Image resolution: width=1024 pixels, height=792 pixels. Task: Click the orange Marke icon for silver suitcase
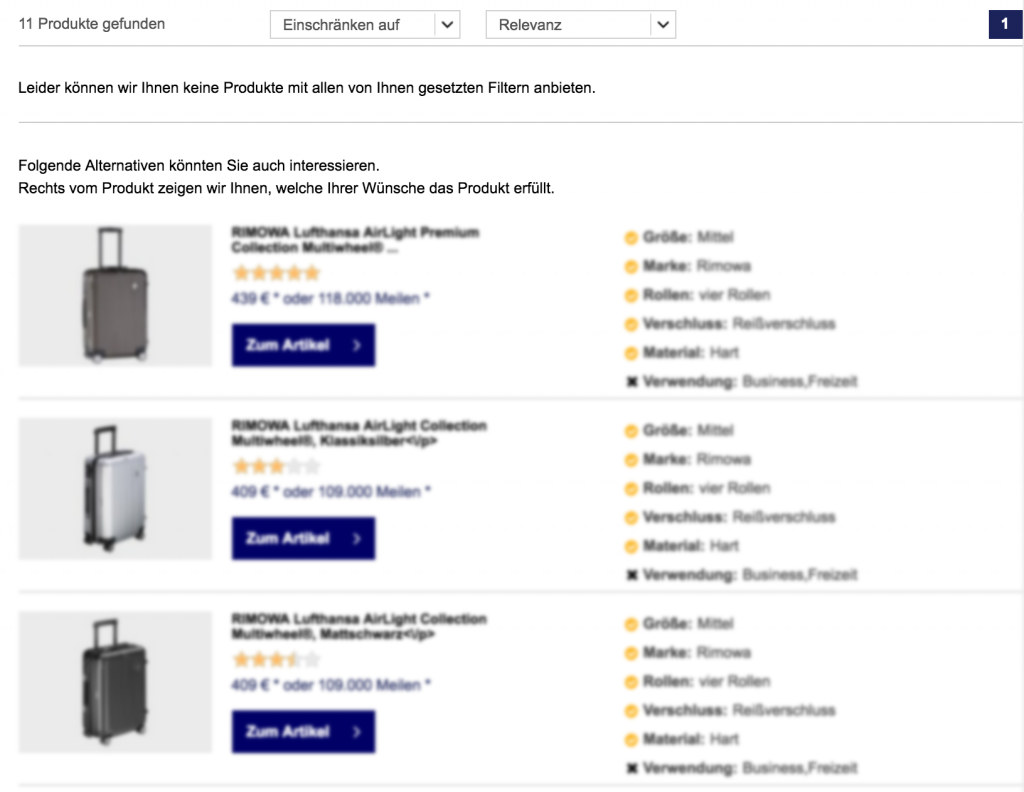(x=631, y=460)
